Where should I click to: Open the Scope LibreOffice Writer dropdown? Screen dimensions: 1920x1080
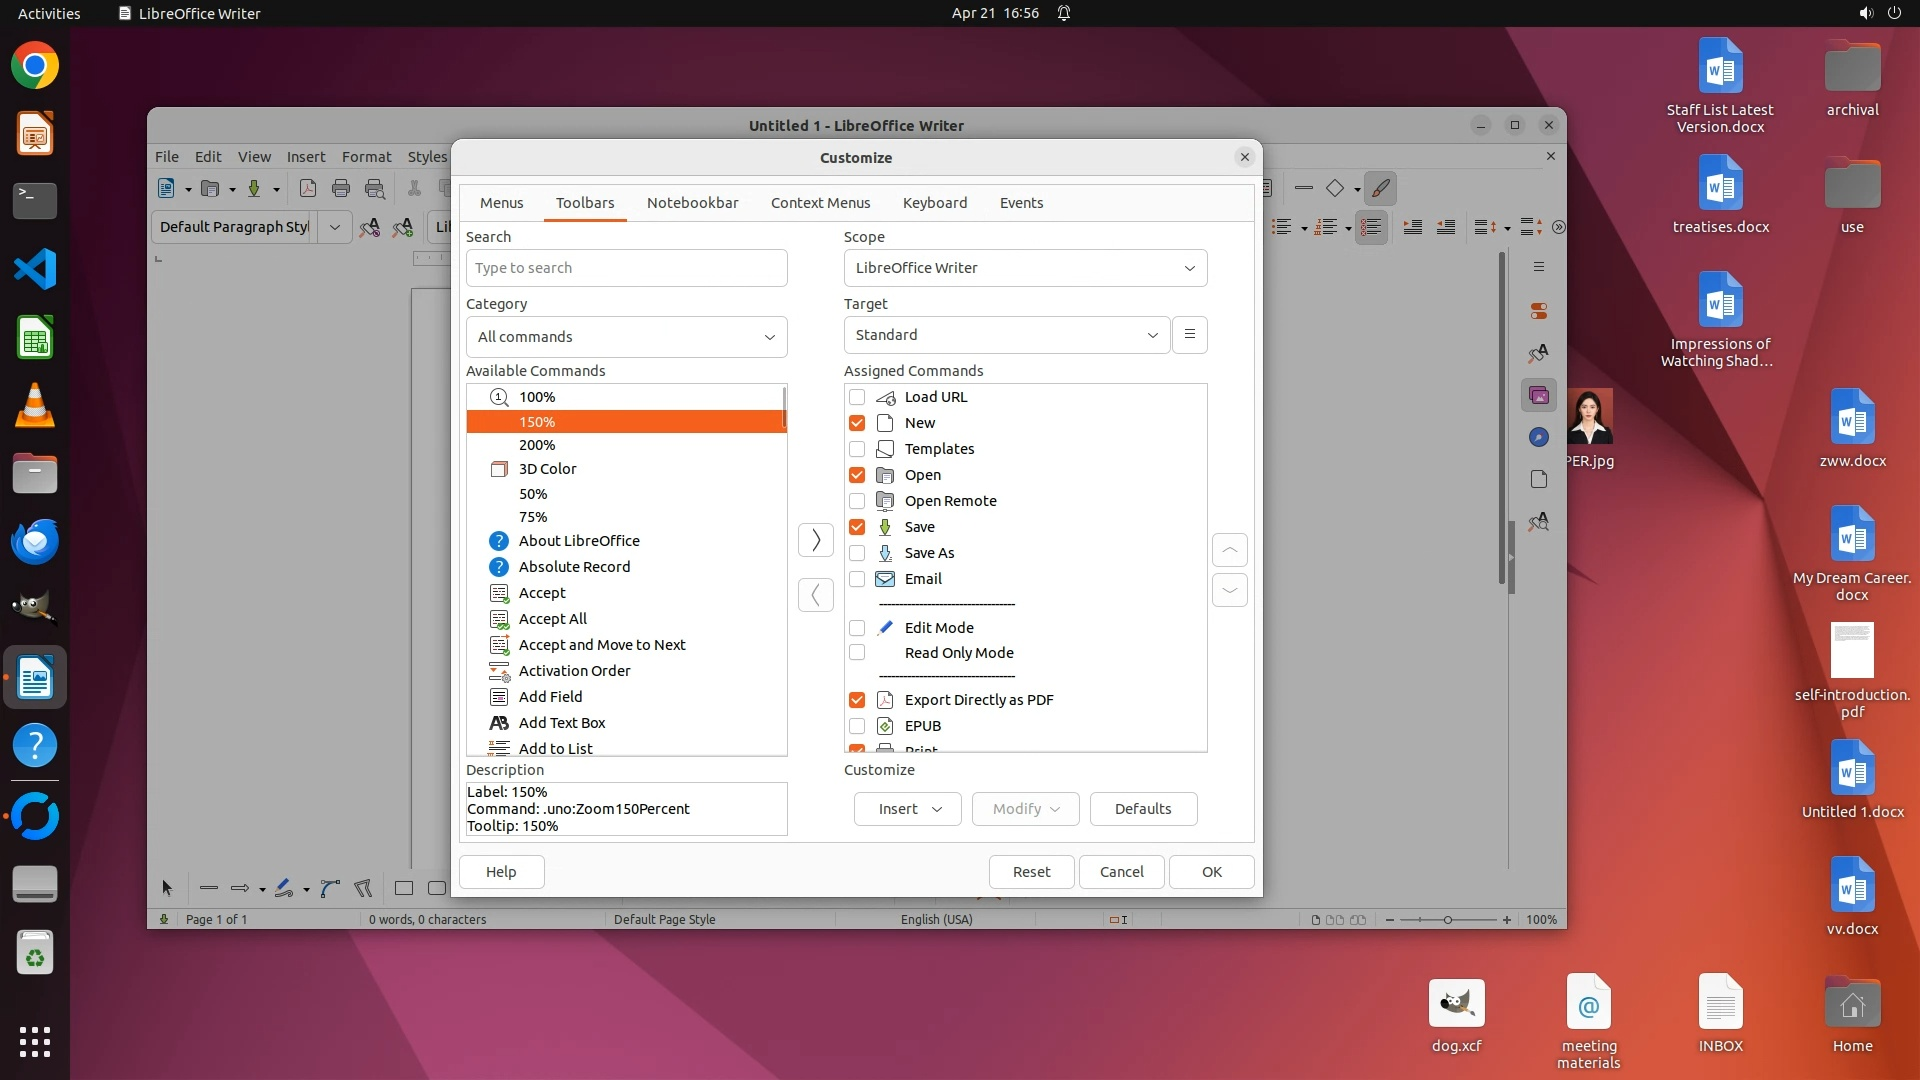tap(1025, 268)
